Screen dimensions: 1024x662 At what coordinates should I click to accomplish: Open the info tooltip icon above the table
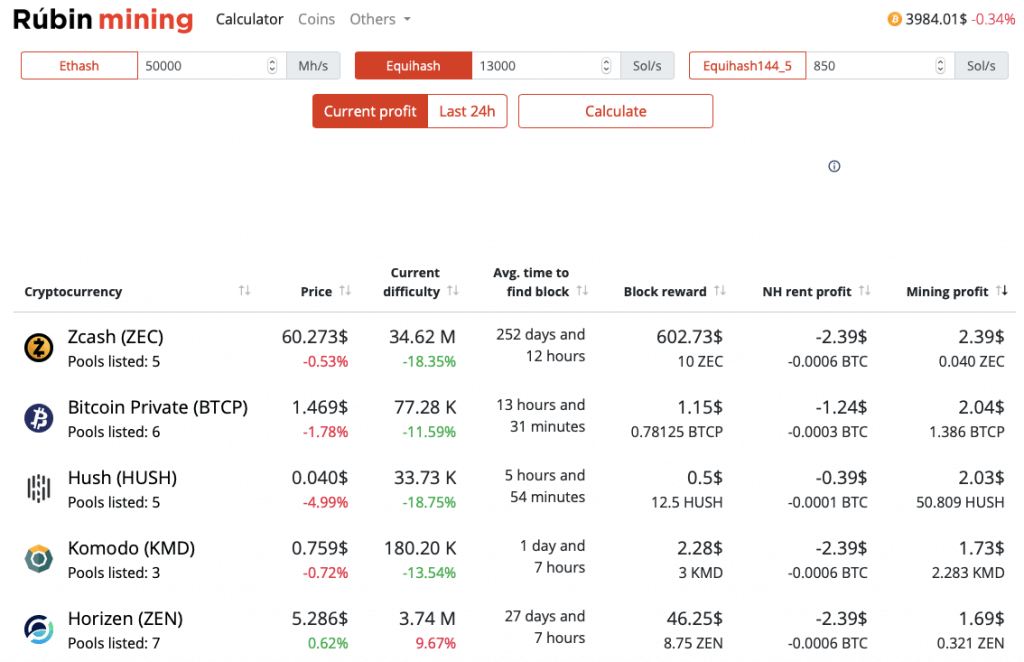click(834, 166)
